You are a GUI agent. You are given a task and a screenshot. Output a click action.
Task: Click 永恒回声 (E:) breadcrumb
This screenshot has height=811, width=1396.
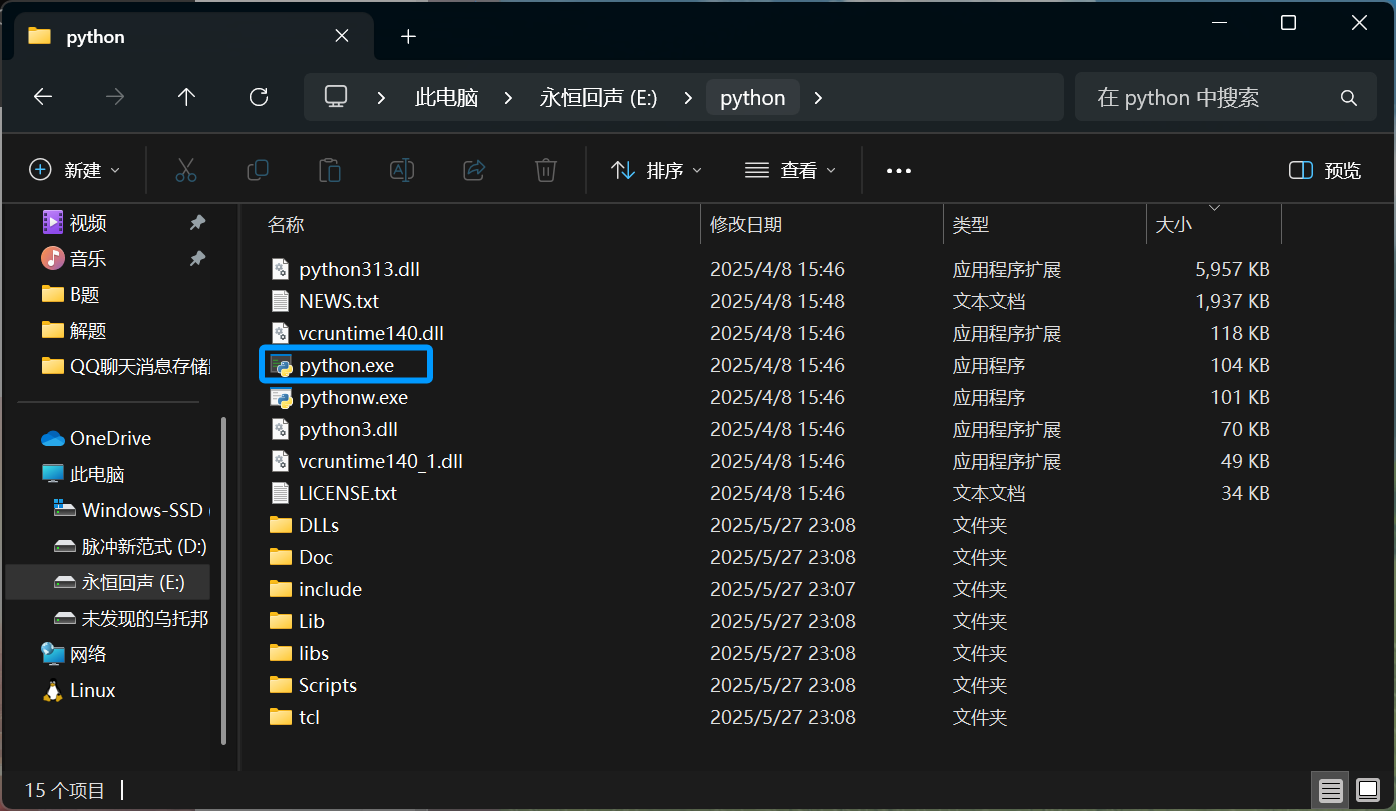598,98
